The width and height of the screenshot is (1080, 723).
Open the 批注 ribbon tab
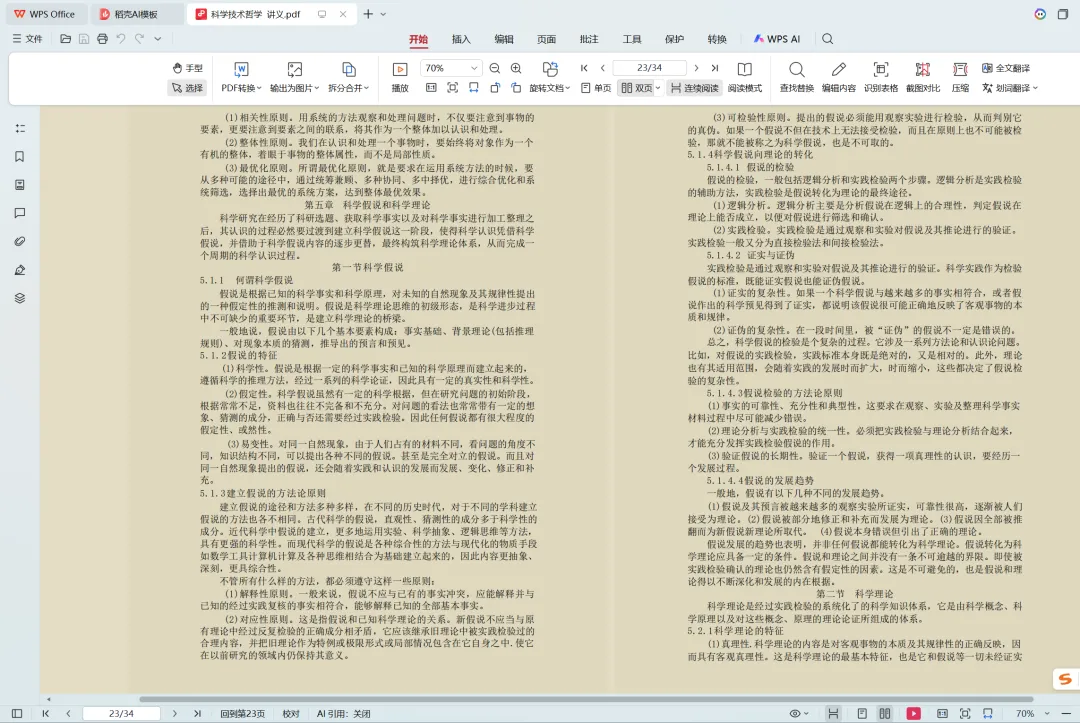[589, 39]
